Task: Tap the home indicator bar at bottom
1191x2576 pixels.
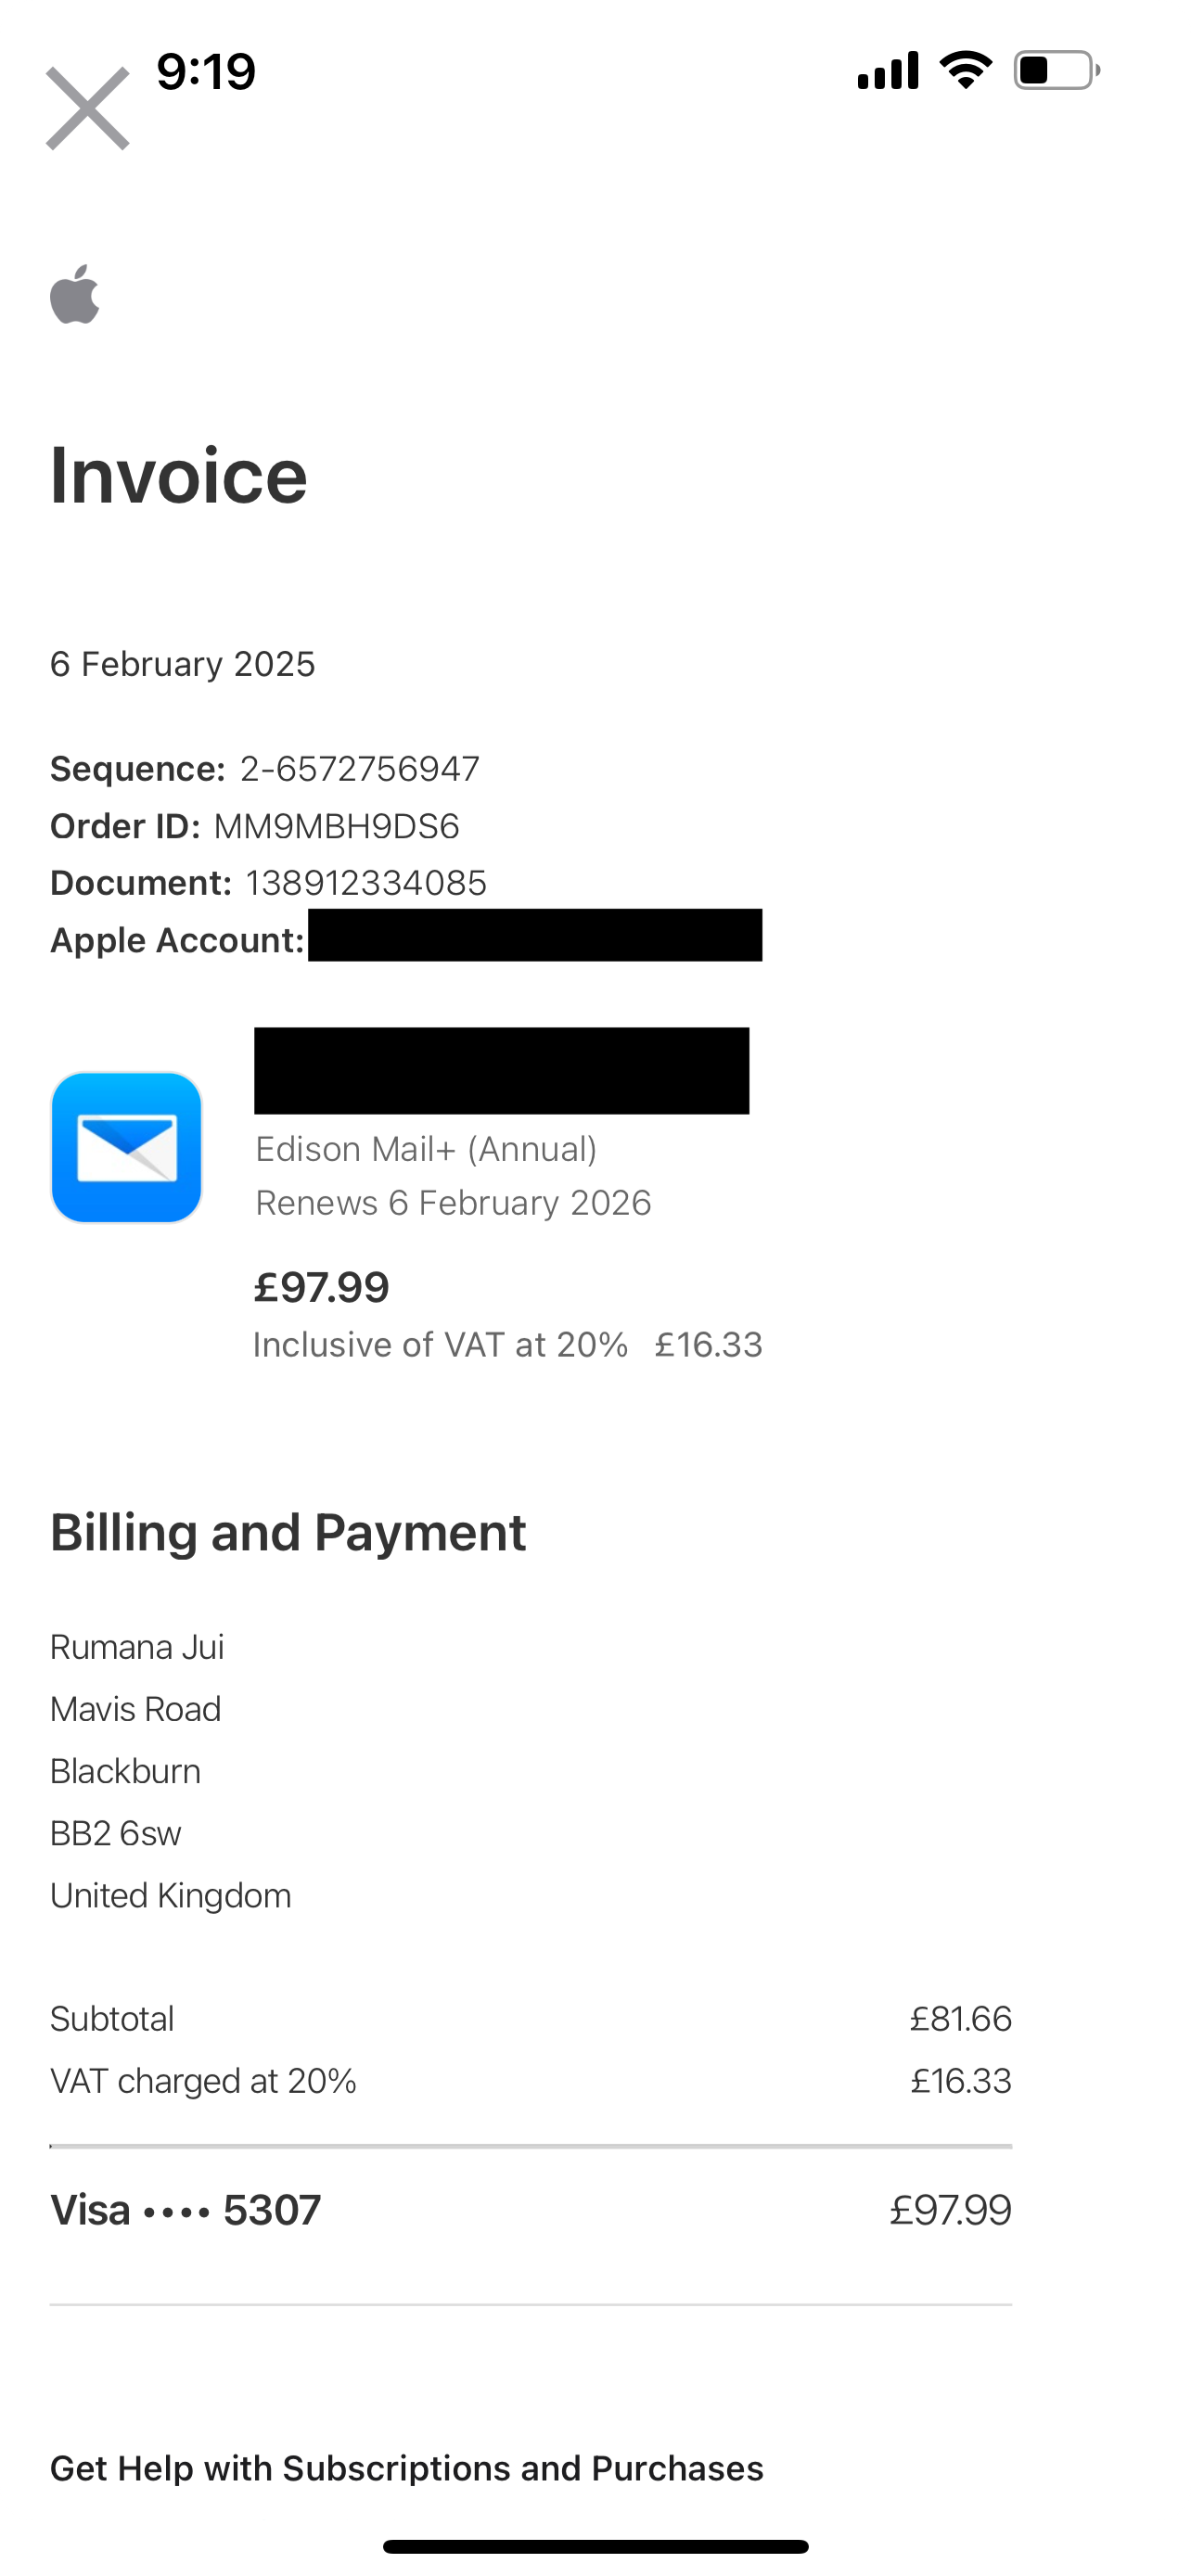Action: point(595,2546)
